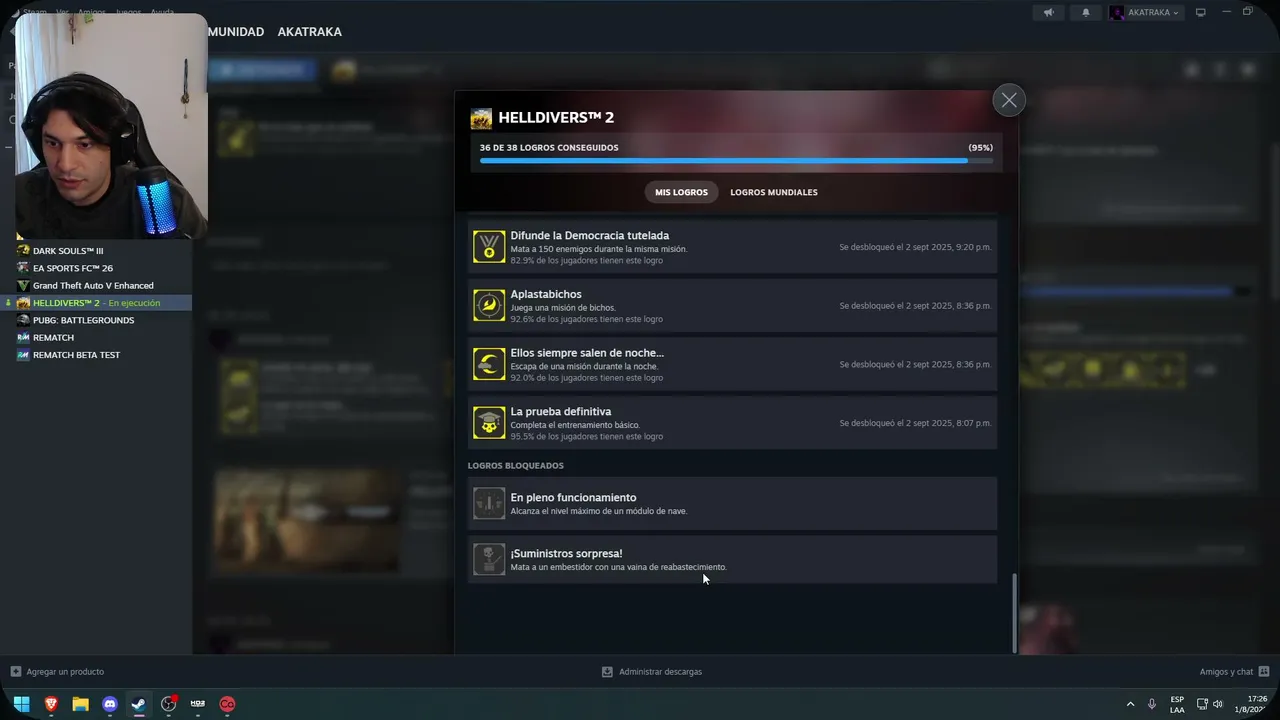Image resolution: width=1280 pixels, height=720 pixels.
Task: Open Administrar descargas
Action: point(652,672)
